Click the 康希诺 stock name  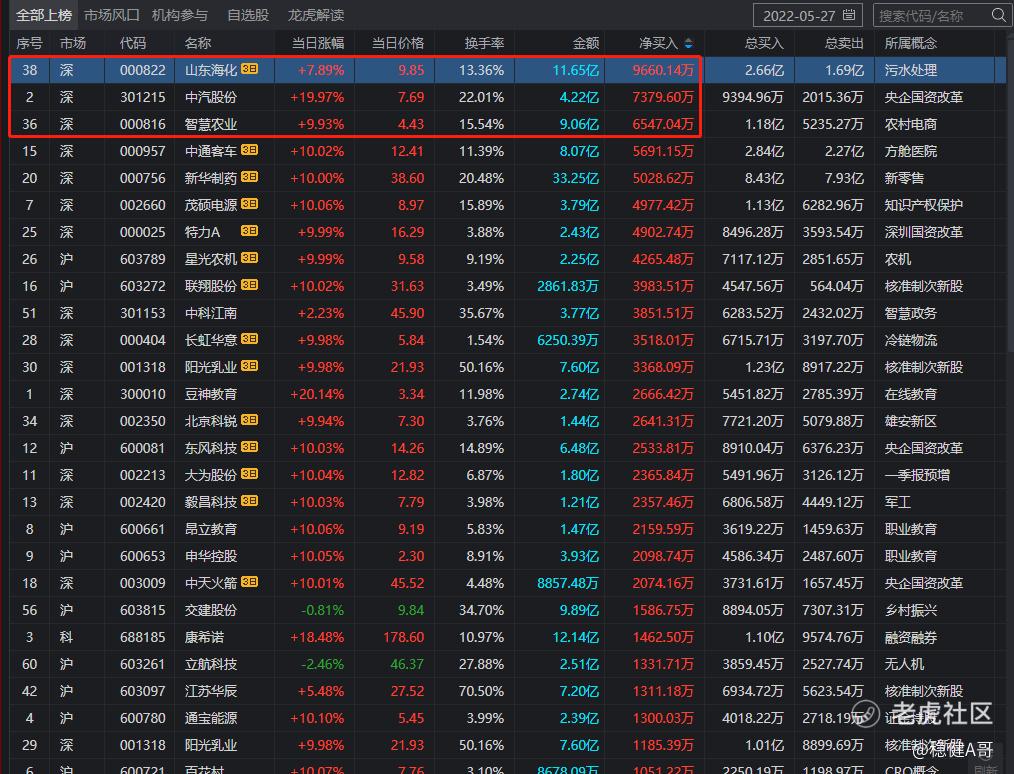click(204, 638)
